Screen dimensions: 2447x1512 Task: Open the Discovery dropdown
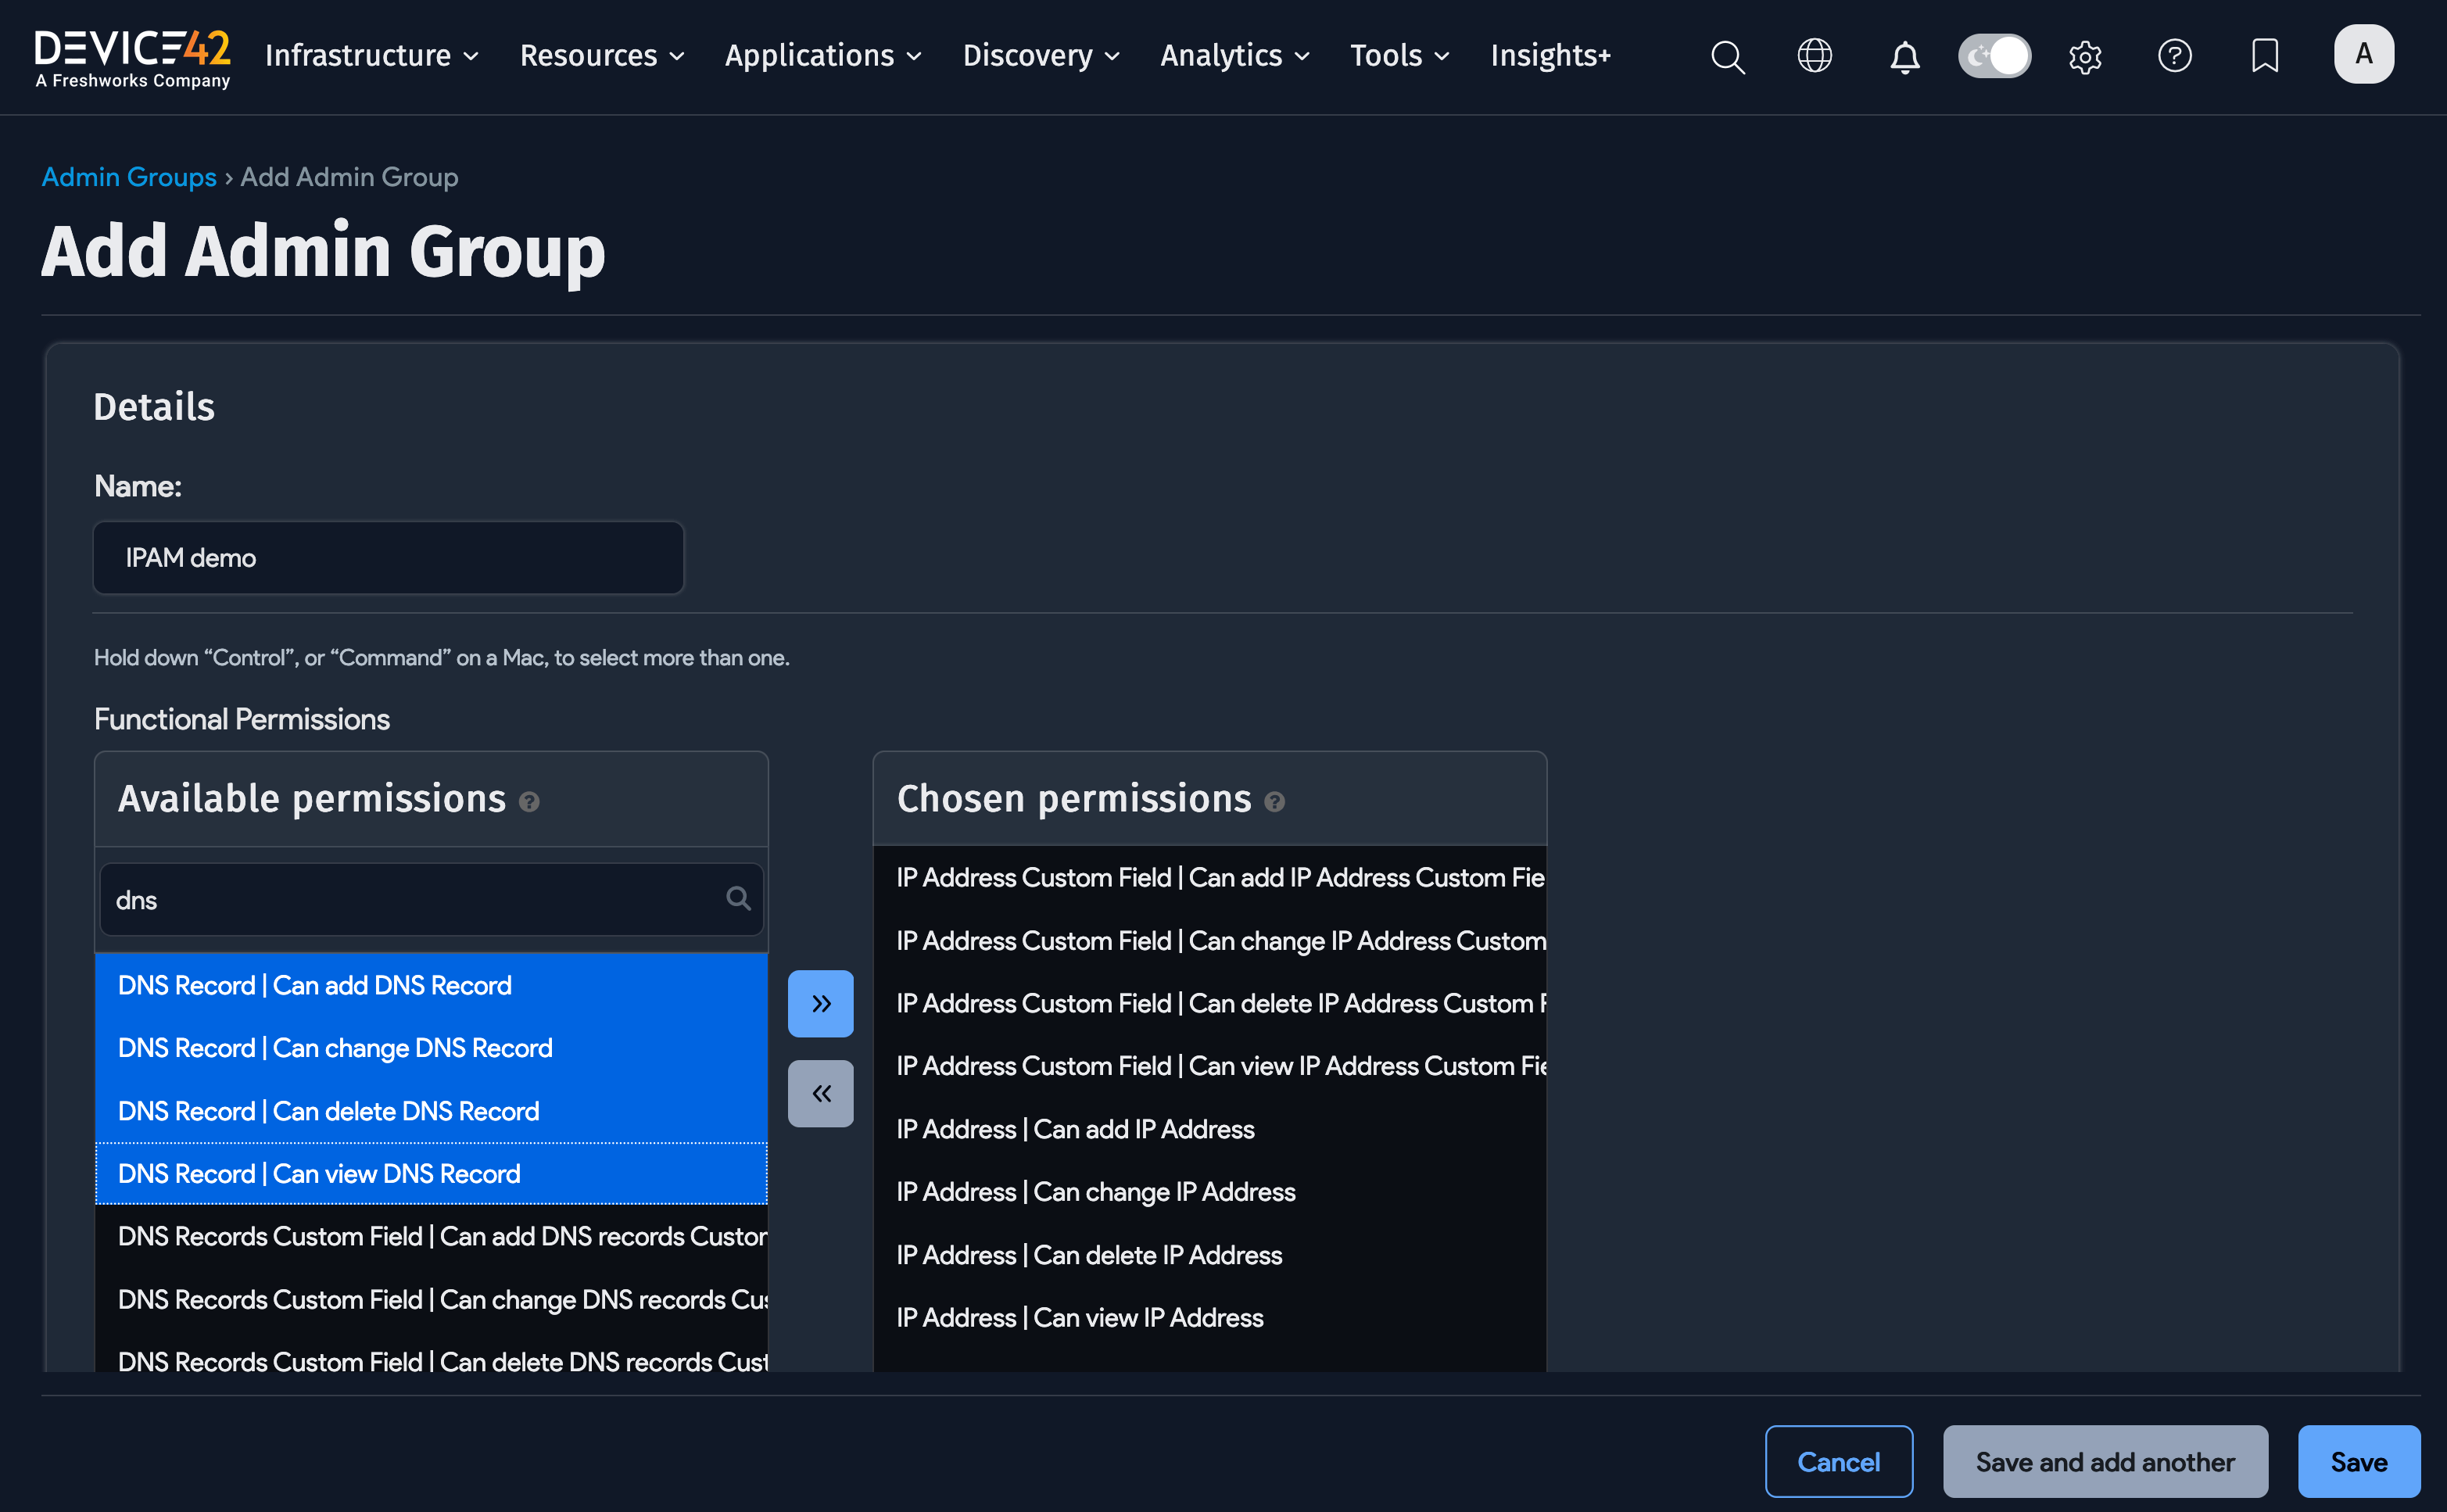tap(1040, 56)
